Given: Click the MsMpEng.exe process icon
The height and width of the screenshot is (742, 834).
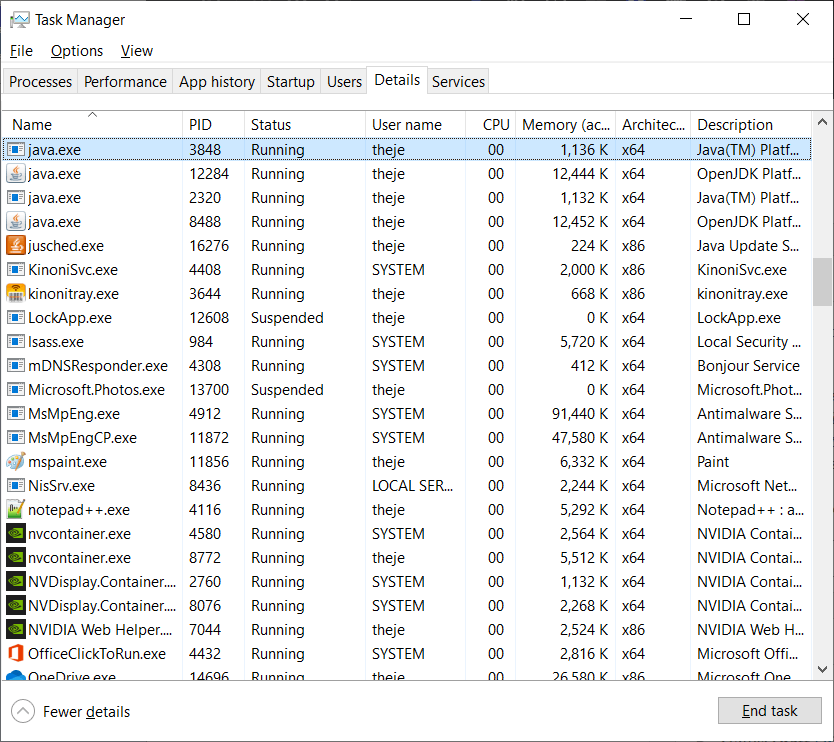Looking at the screenshot, I should pyautogui.click(x=16, y=414).
